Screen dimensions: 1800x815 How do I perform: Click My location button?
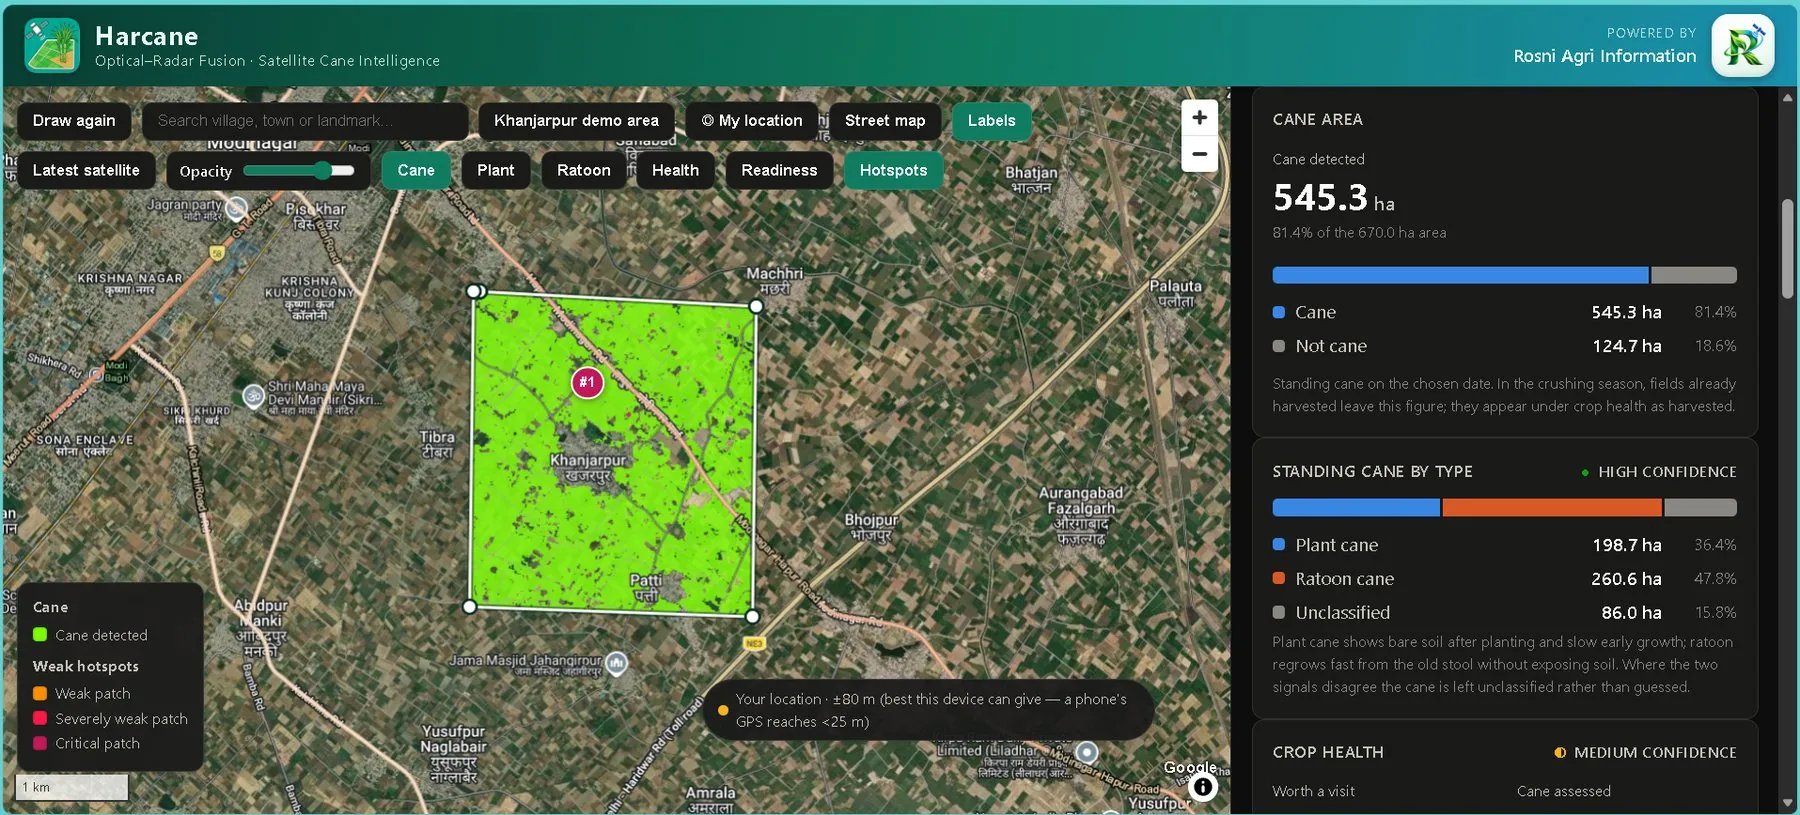[x=752, y=121]
